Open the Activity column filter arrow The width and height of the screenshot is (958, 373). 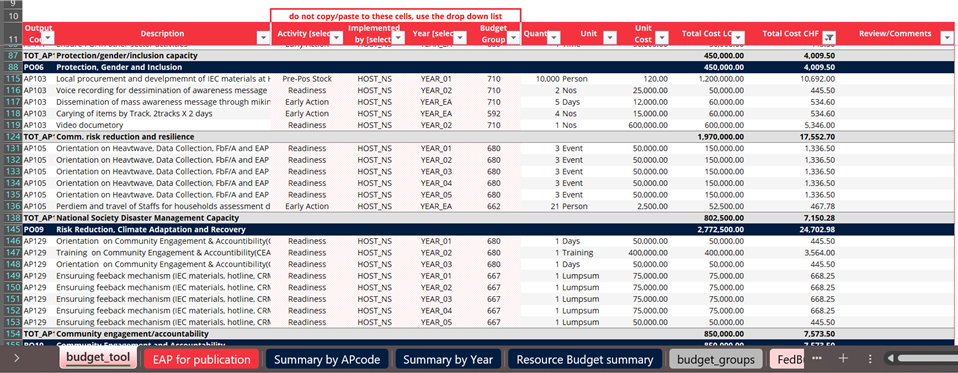click(x=337, y=38)
